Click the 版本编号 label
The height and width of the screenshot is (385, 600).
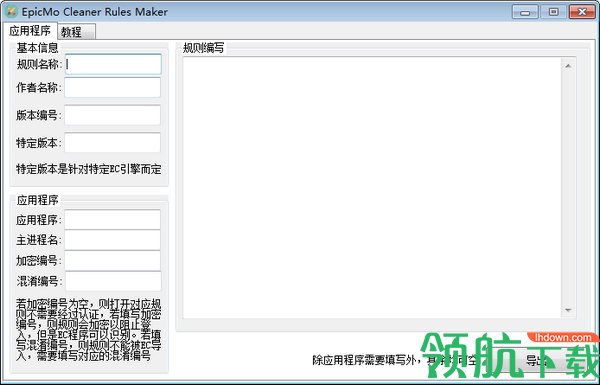click(x=39, y=115)
